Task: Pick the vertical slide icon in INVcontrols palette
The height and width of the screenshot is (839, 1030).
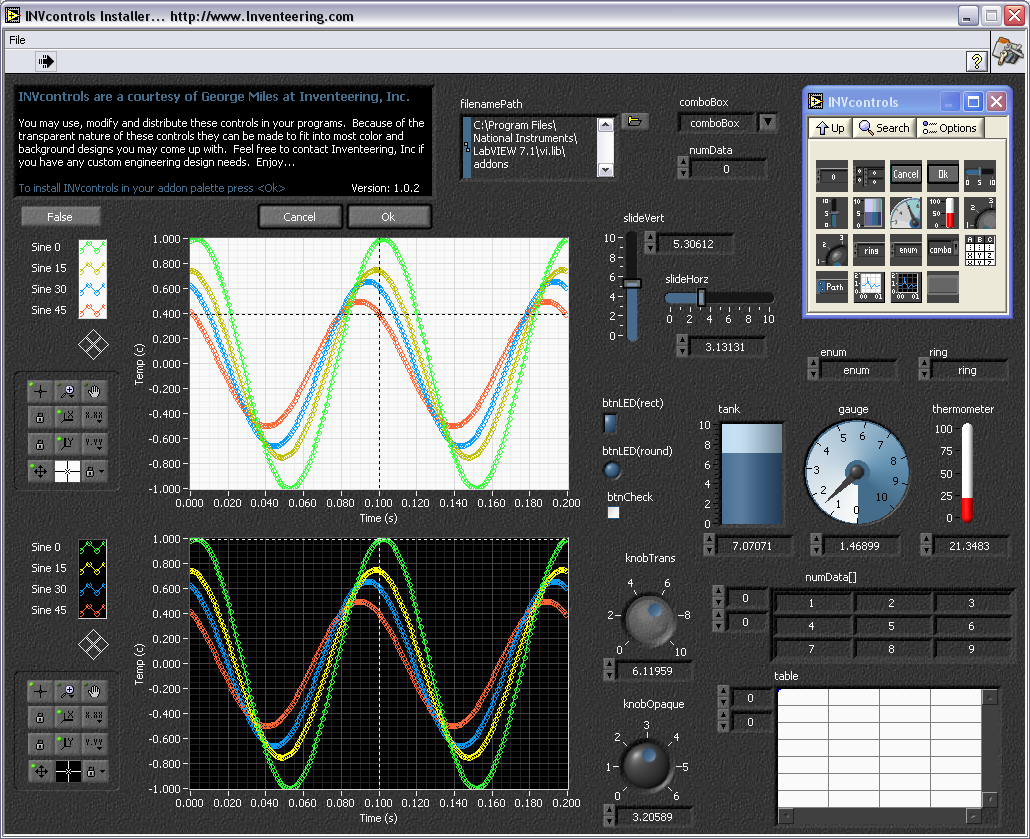Action: point(832,213)
